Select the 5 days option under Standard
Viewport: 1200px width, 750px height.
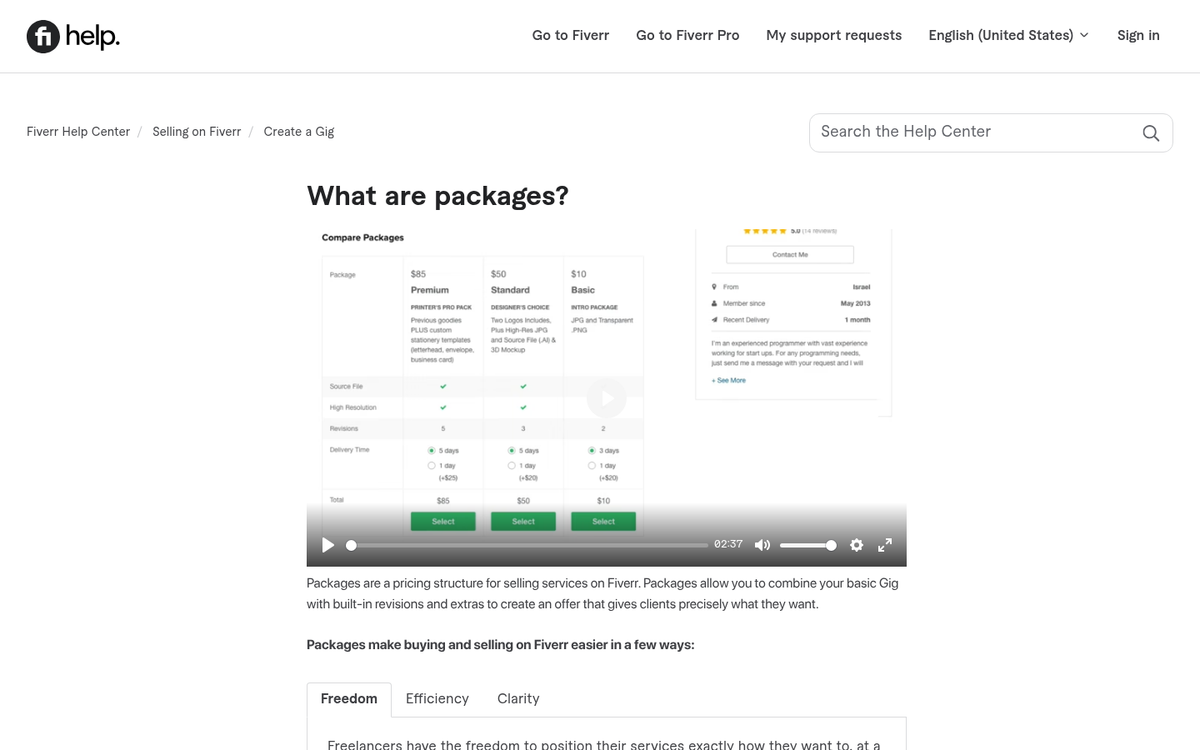click(x=511, y=449)
